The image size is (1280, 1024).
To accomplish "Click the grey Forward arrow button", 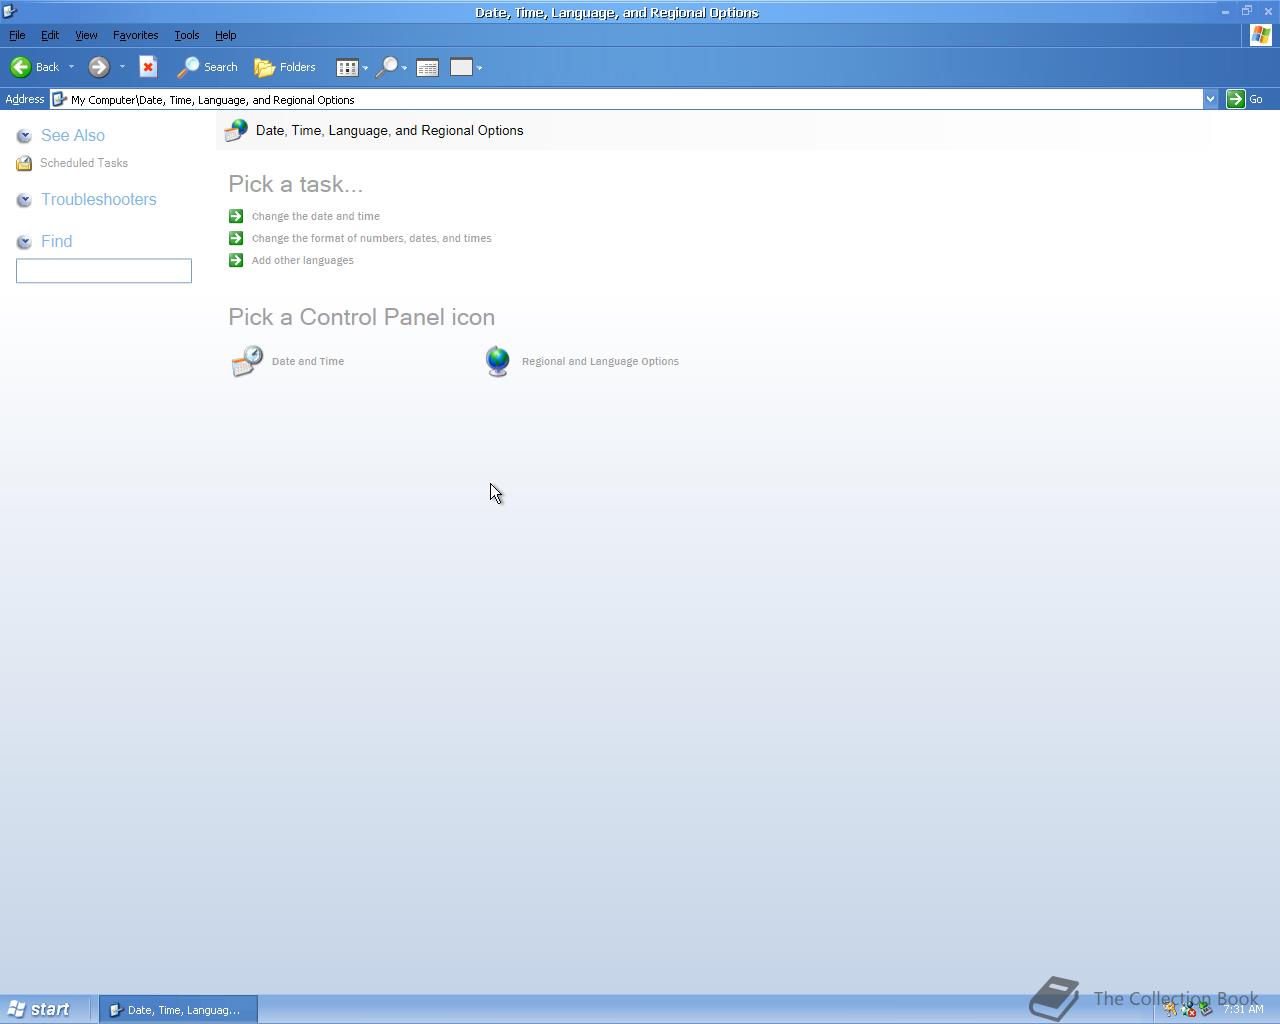I will (x=98, y=67).
